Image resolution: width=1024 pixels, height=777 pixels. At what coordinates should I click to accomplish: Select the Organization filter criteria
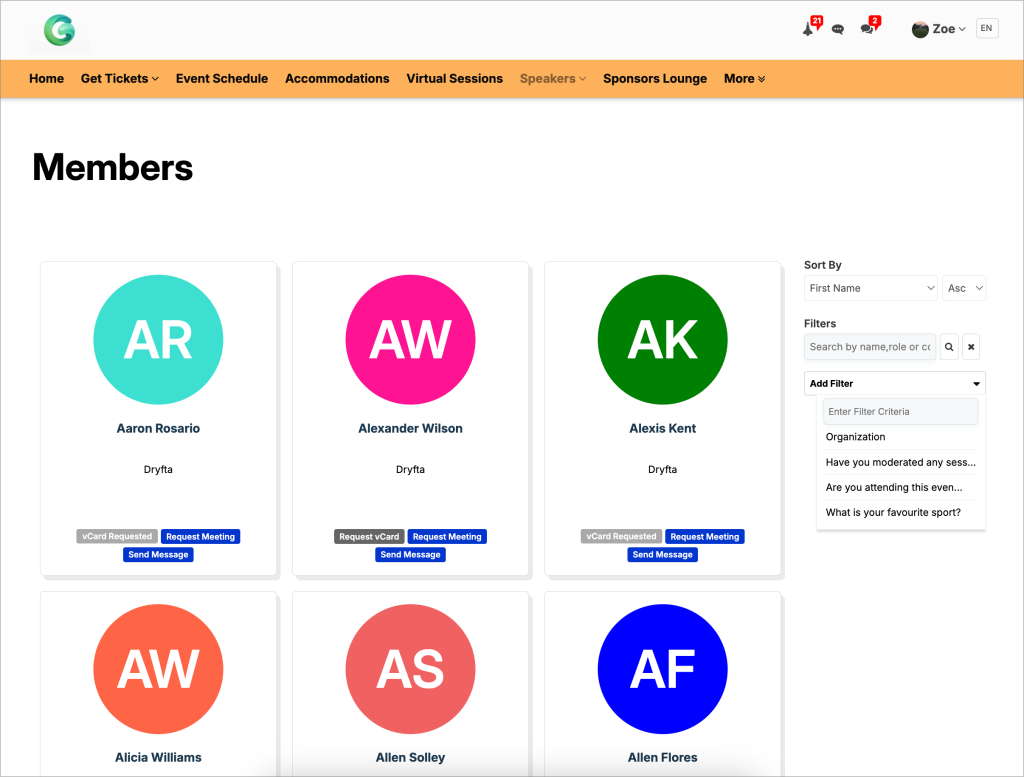click(856, 437)
